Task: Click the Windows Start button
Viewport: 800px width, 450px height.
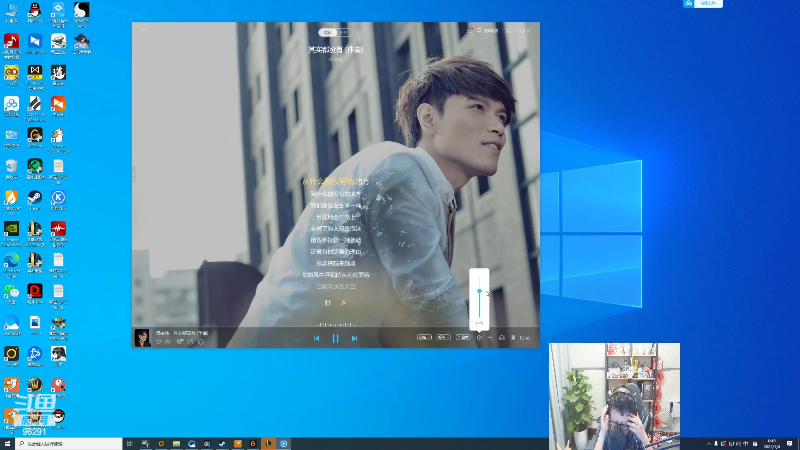Action: 7,444
